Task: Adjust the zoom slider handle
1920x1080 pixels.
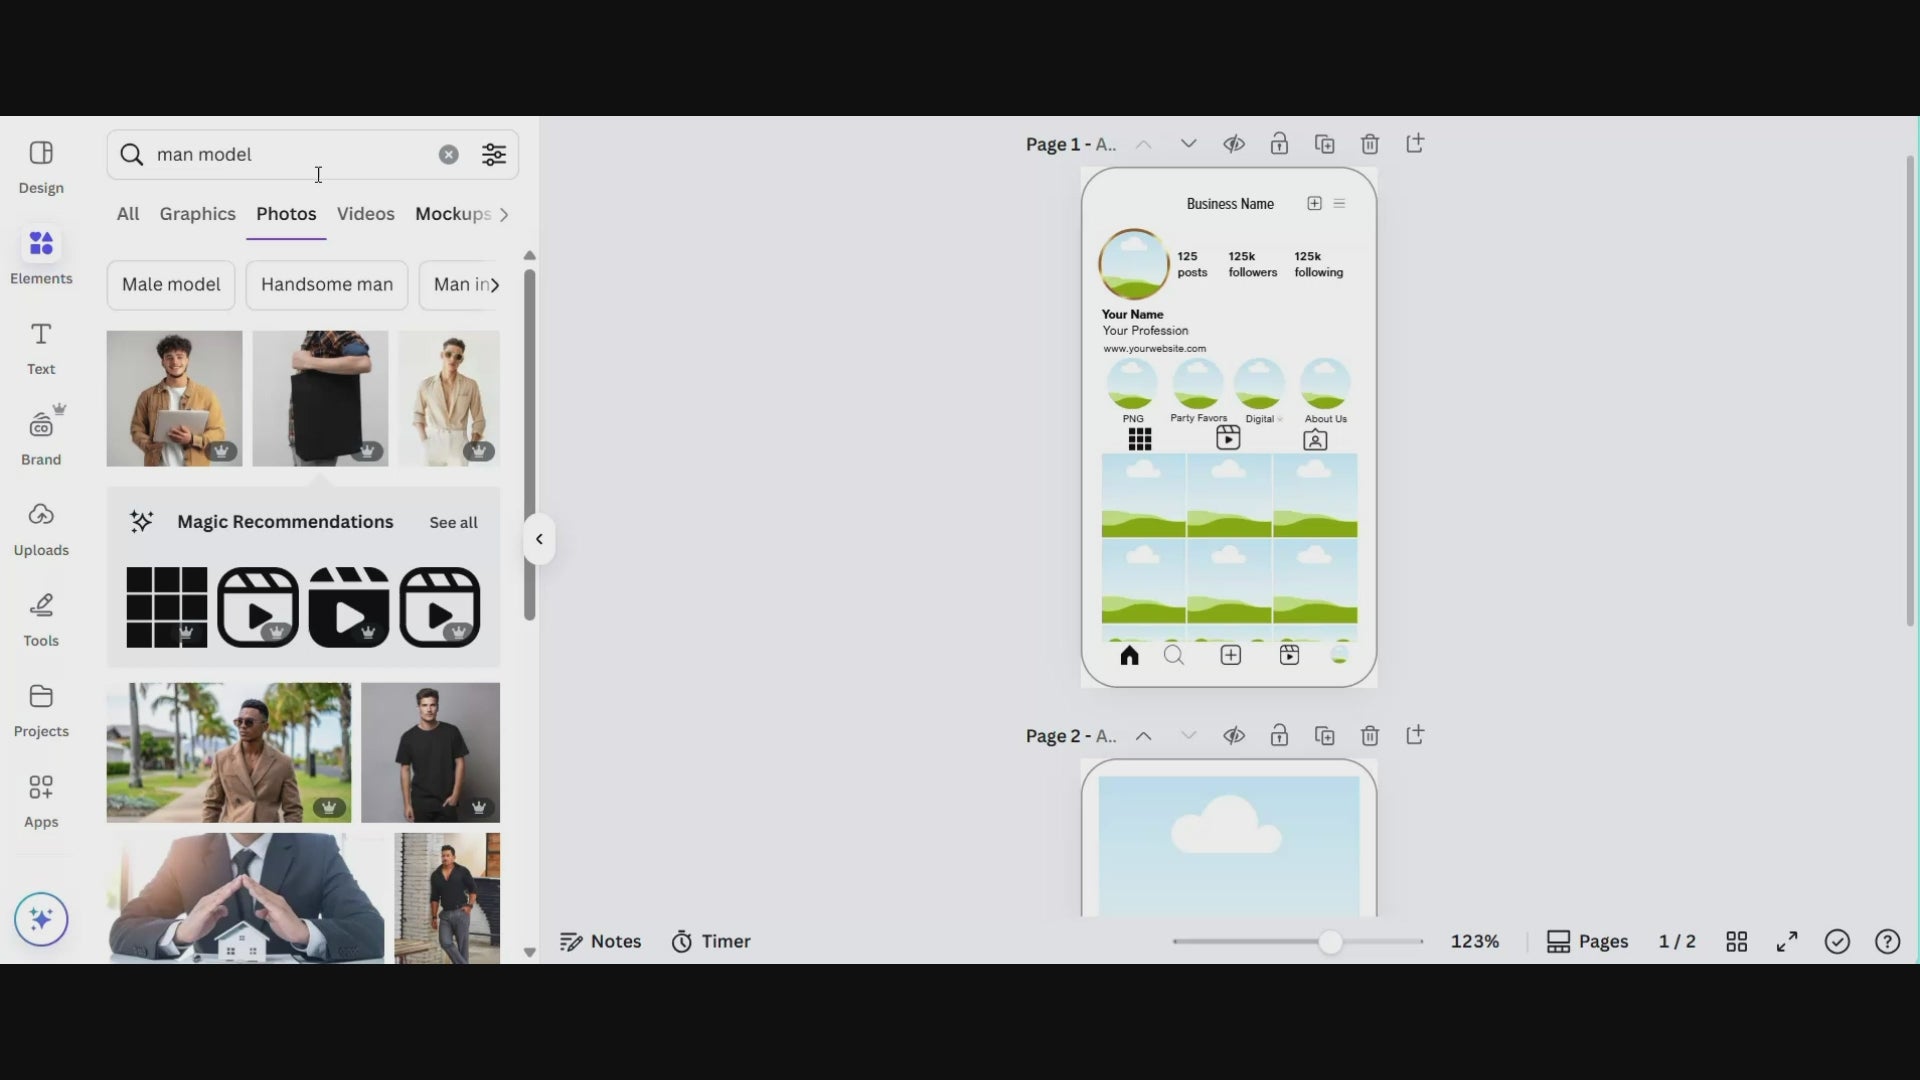Action: pos(1330,942)
